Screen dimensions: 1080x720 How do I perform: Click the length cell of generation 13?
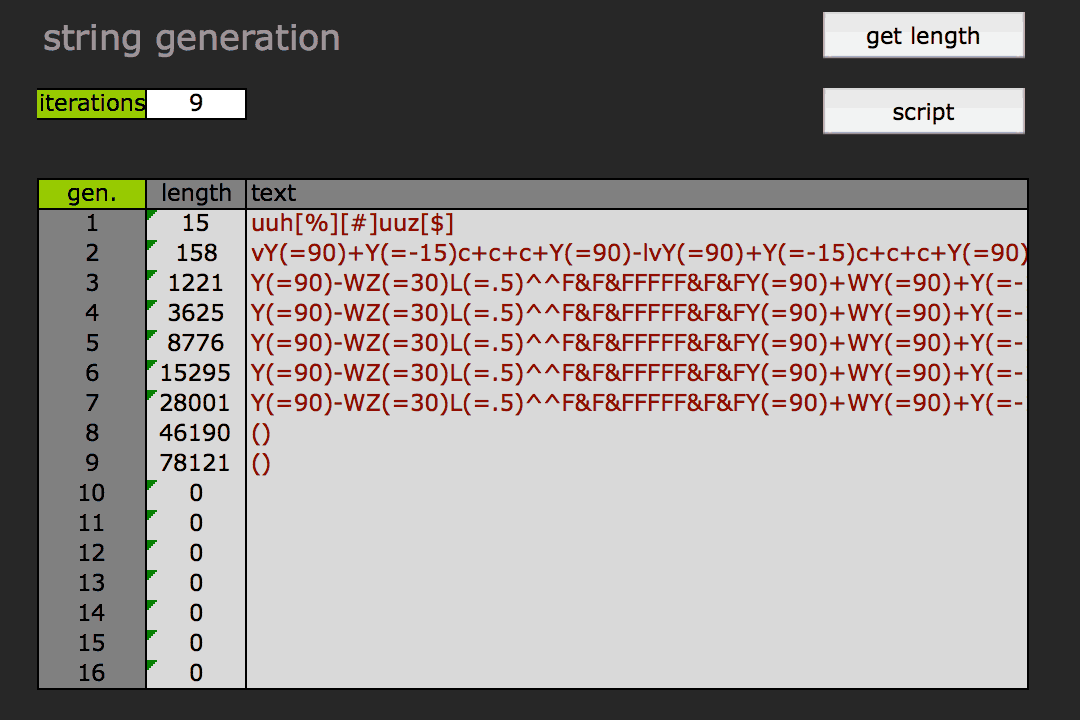pos(196,583)
